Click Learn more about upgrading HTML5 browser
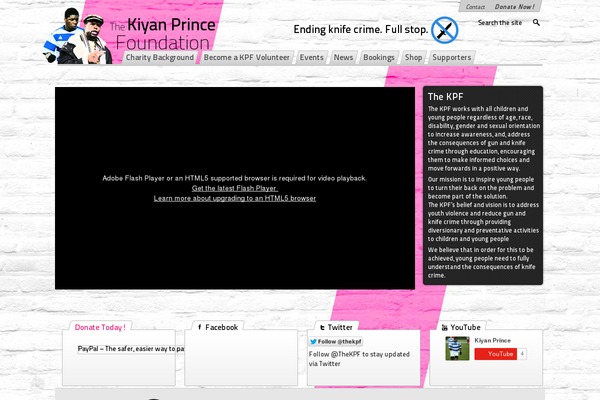The width and height of the screenshot is (600, 400). (235, 198)
